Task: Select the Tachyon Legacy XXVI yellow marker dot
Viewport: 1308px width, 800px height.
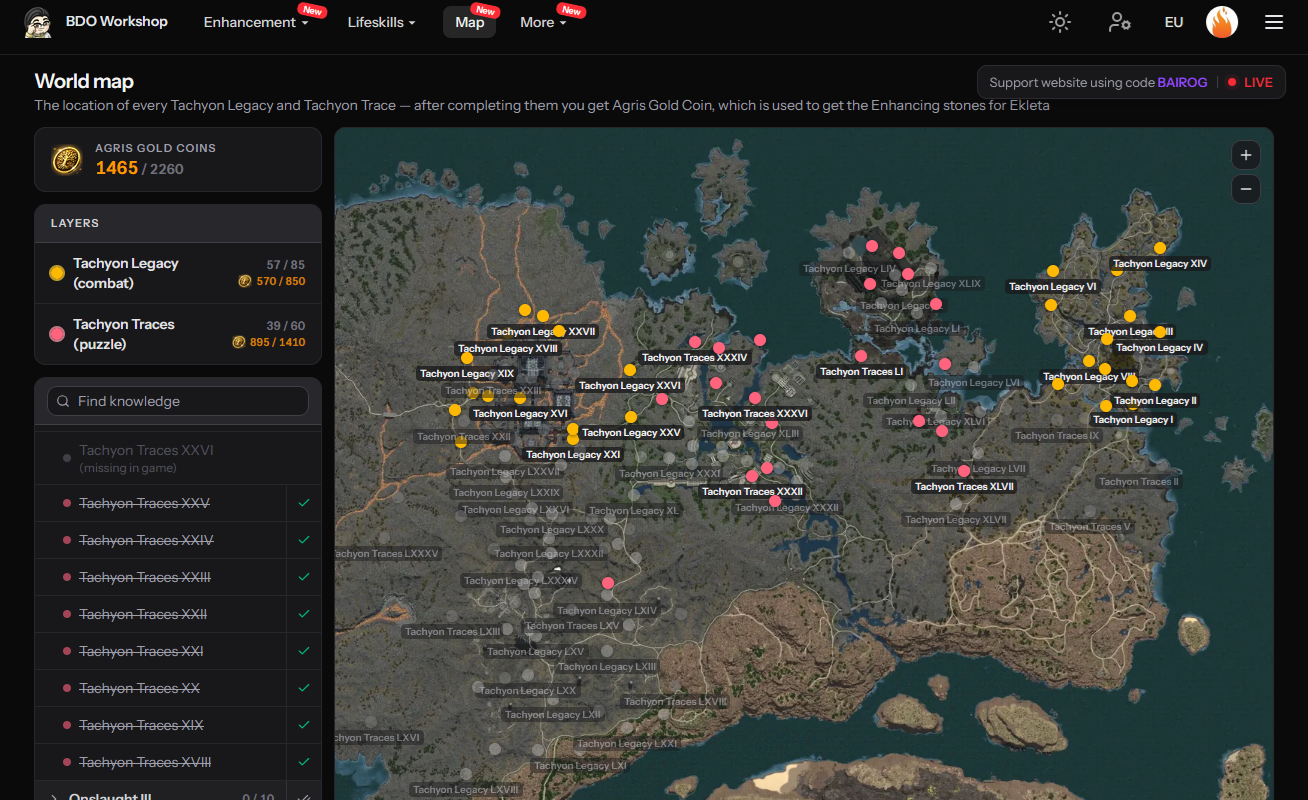Action: 630,370
